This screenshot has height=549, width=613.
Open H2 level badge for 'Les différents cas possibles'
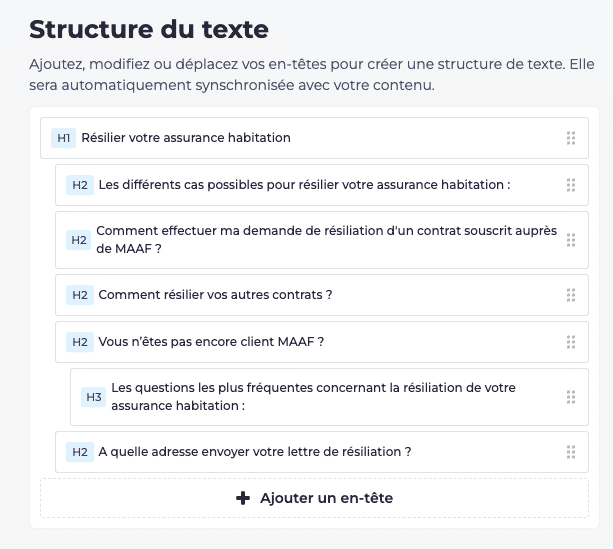point(80,185)
